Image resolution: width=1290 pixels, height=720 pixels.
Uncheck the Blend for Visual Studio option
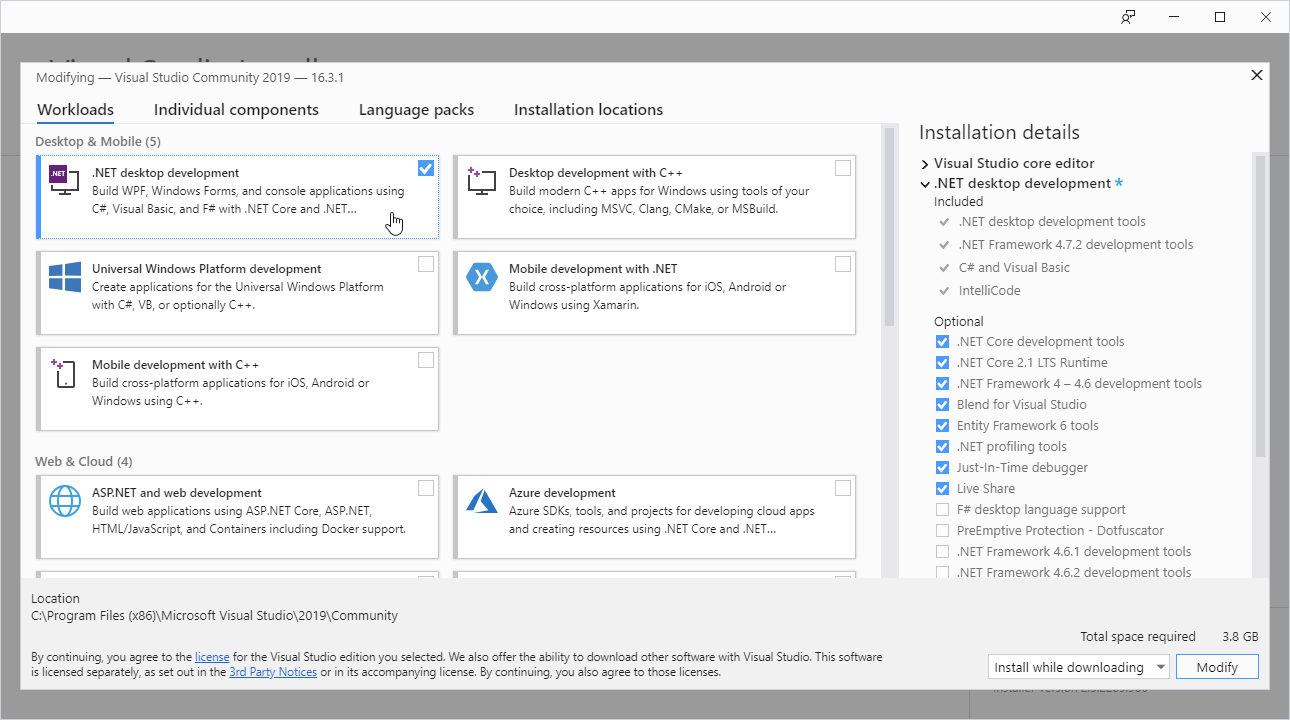(x=942, y=405)
